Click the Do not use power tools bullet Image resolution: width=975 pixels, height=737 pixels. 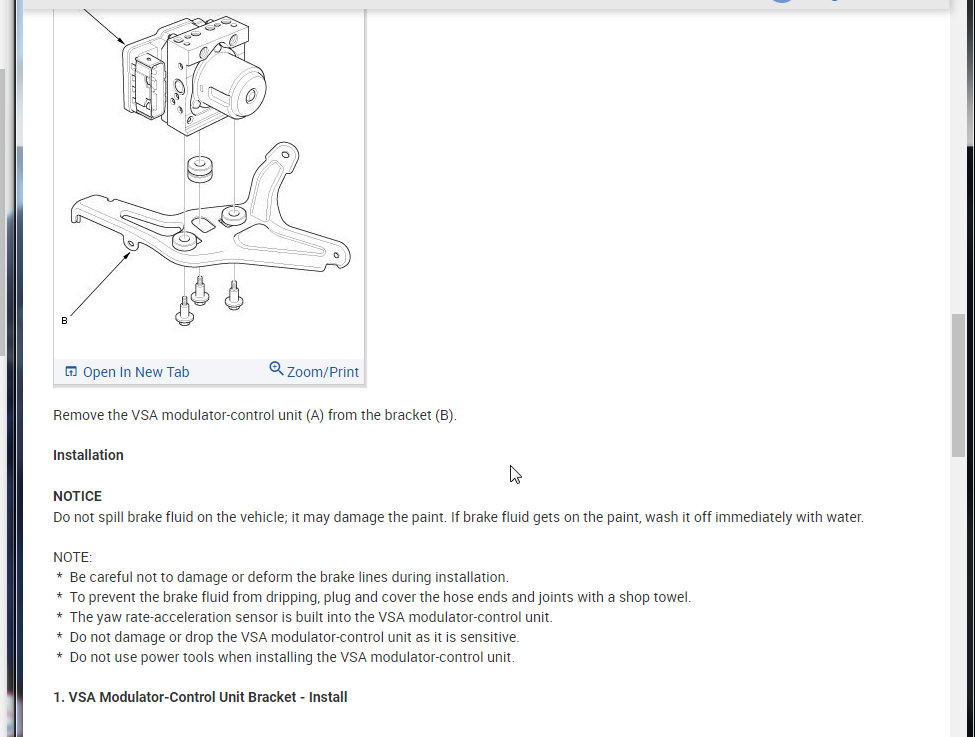[292, 657]
